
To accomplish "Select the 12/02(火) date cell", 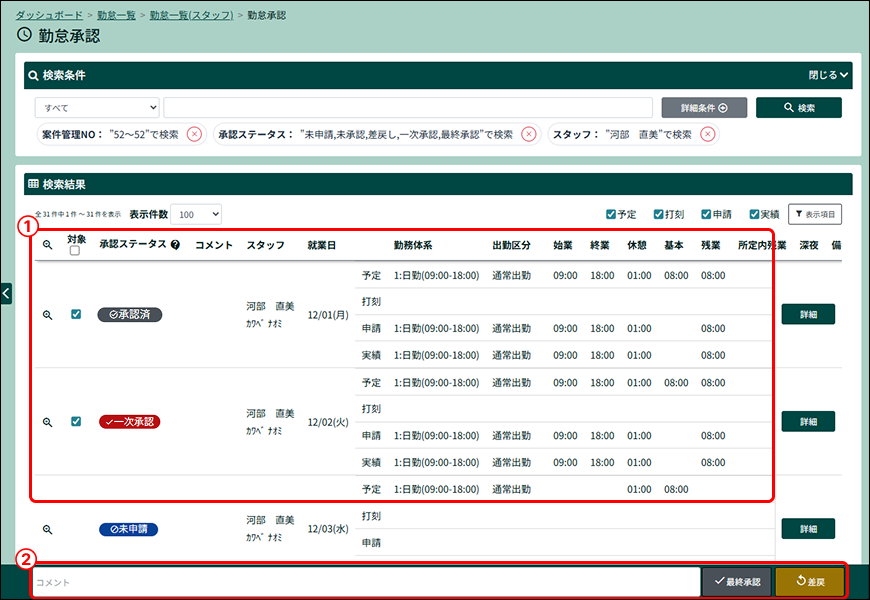I will 328,422.
